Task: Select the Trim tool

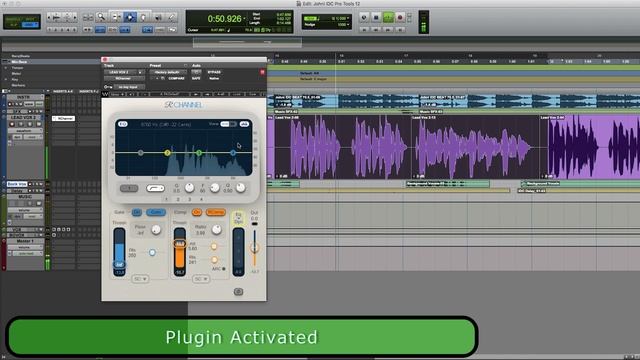Action: click(117, 17)
